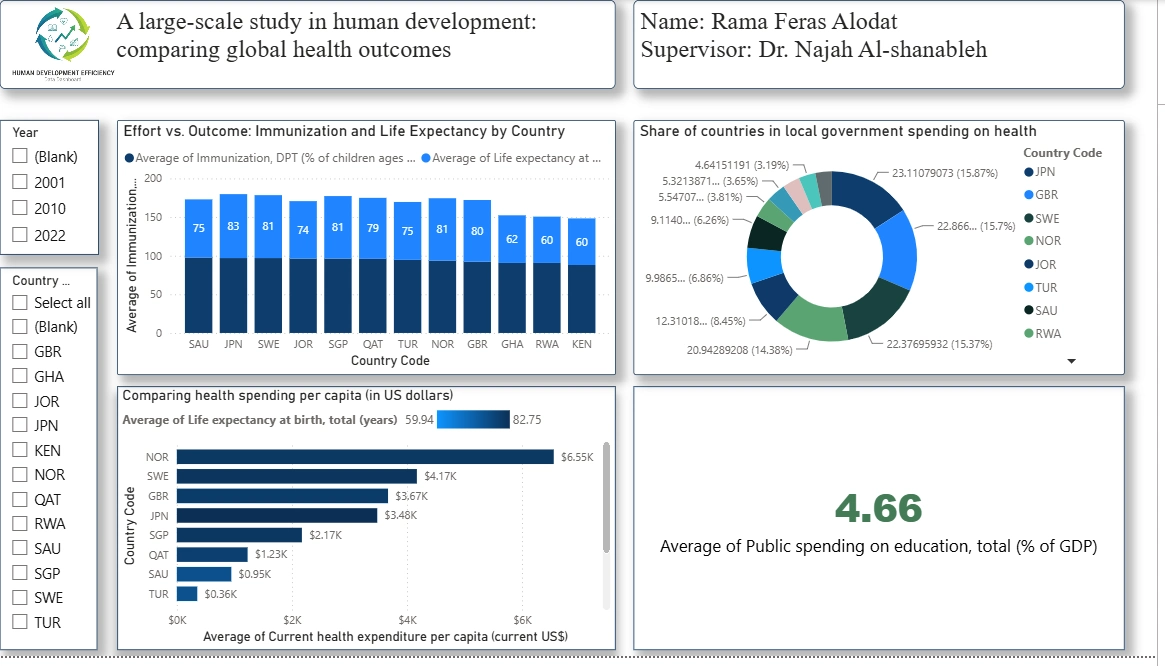Click GBR legend marker in donut chart
Viewport: 1165px width, 666px height.
point(1028,195)
